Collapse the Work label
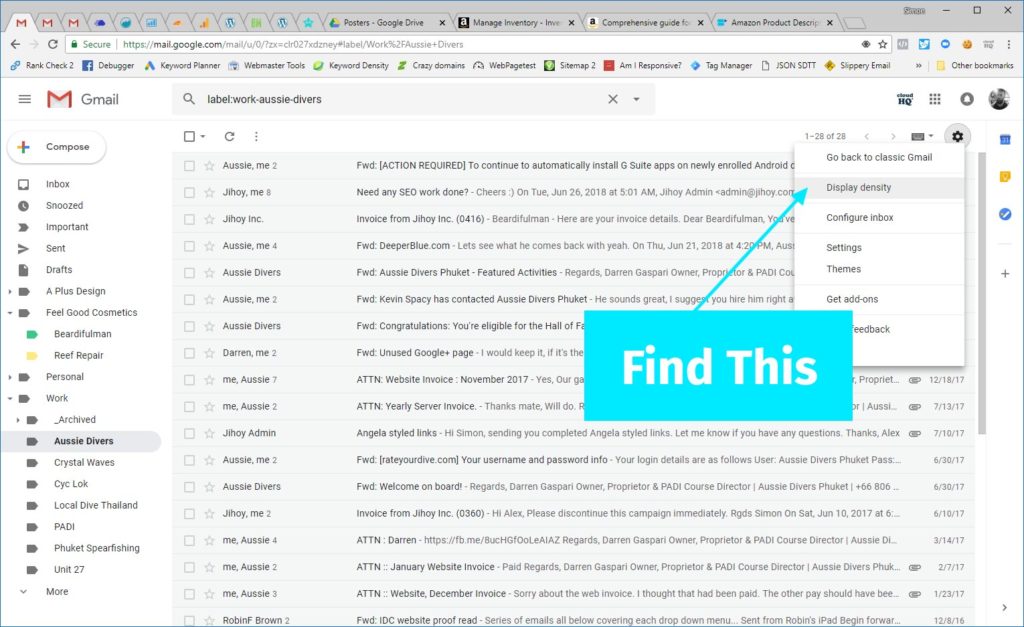 (10, 398)
